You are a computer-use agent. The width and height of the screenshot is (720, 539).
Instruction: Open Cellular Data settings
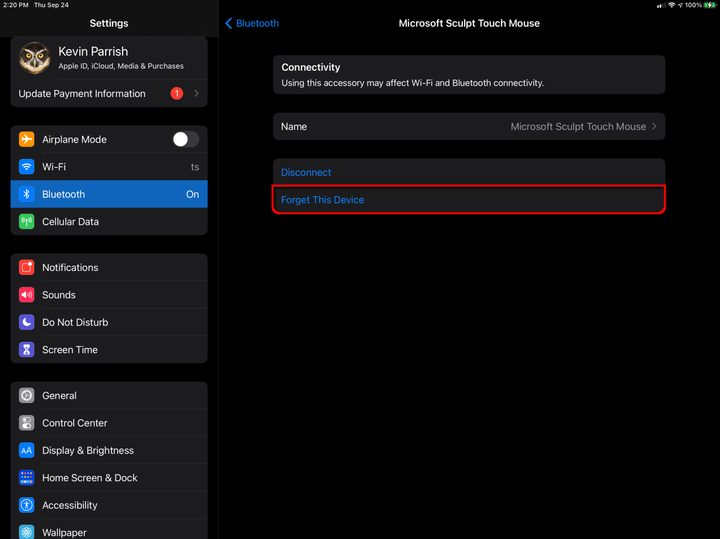[109, 221]
